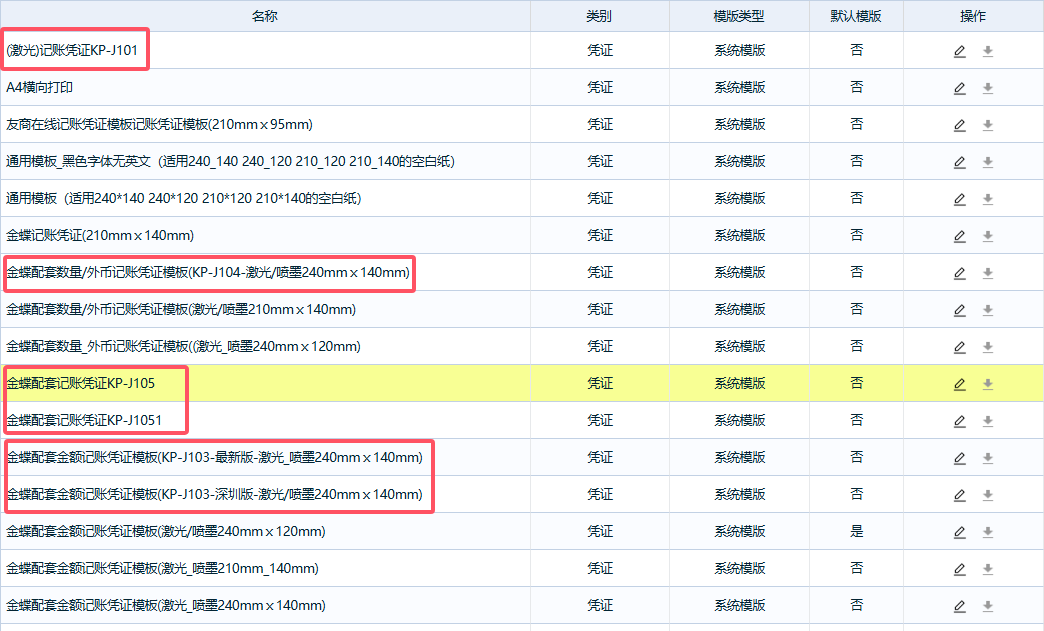Screen dimensions: 1044x631
Task: Download the KP-J103-深圳版 template
Action: click(x=988, y=495)
